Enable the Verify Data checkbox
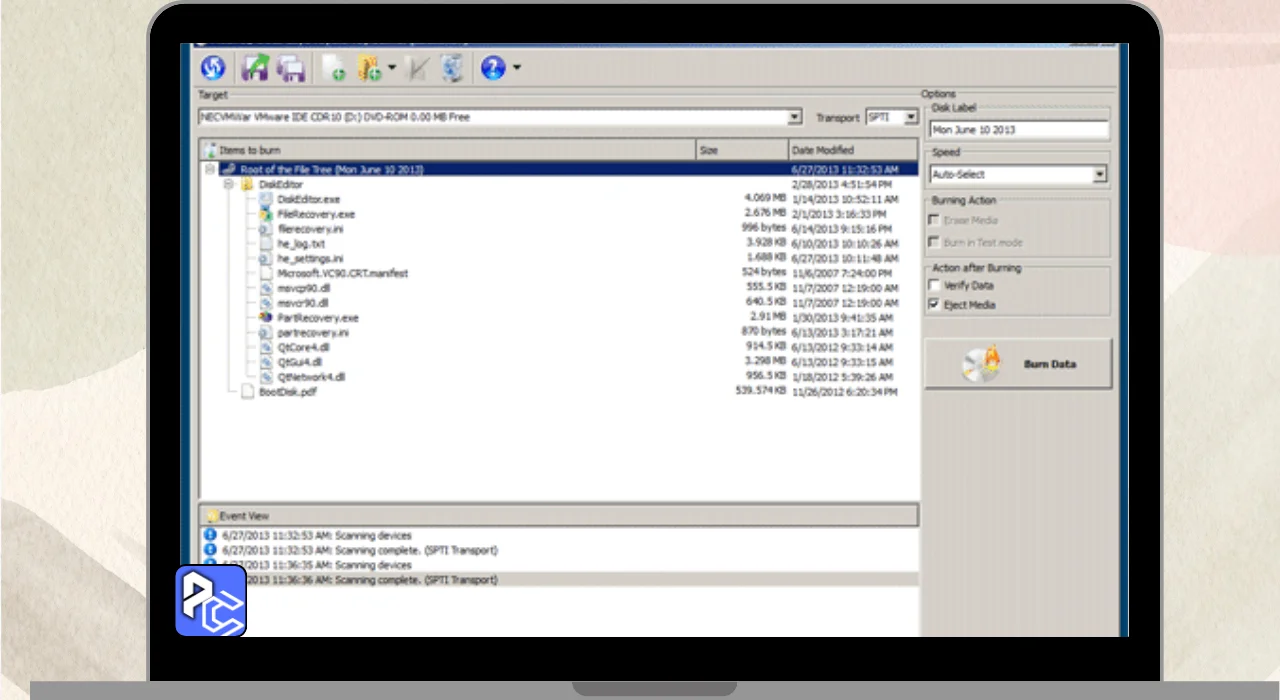 pyautogui.click(x=935, y=286)
